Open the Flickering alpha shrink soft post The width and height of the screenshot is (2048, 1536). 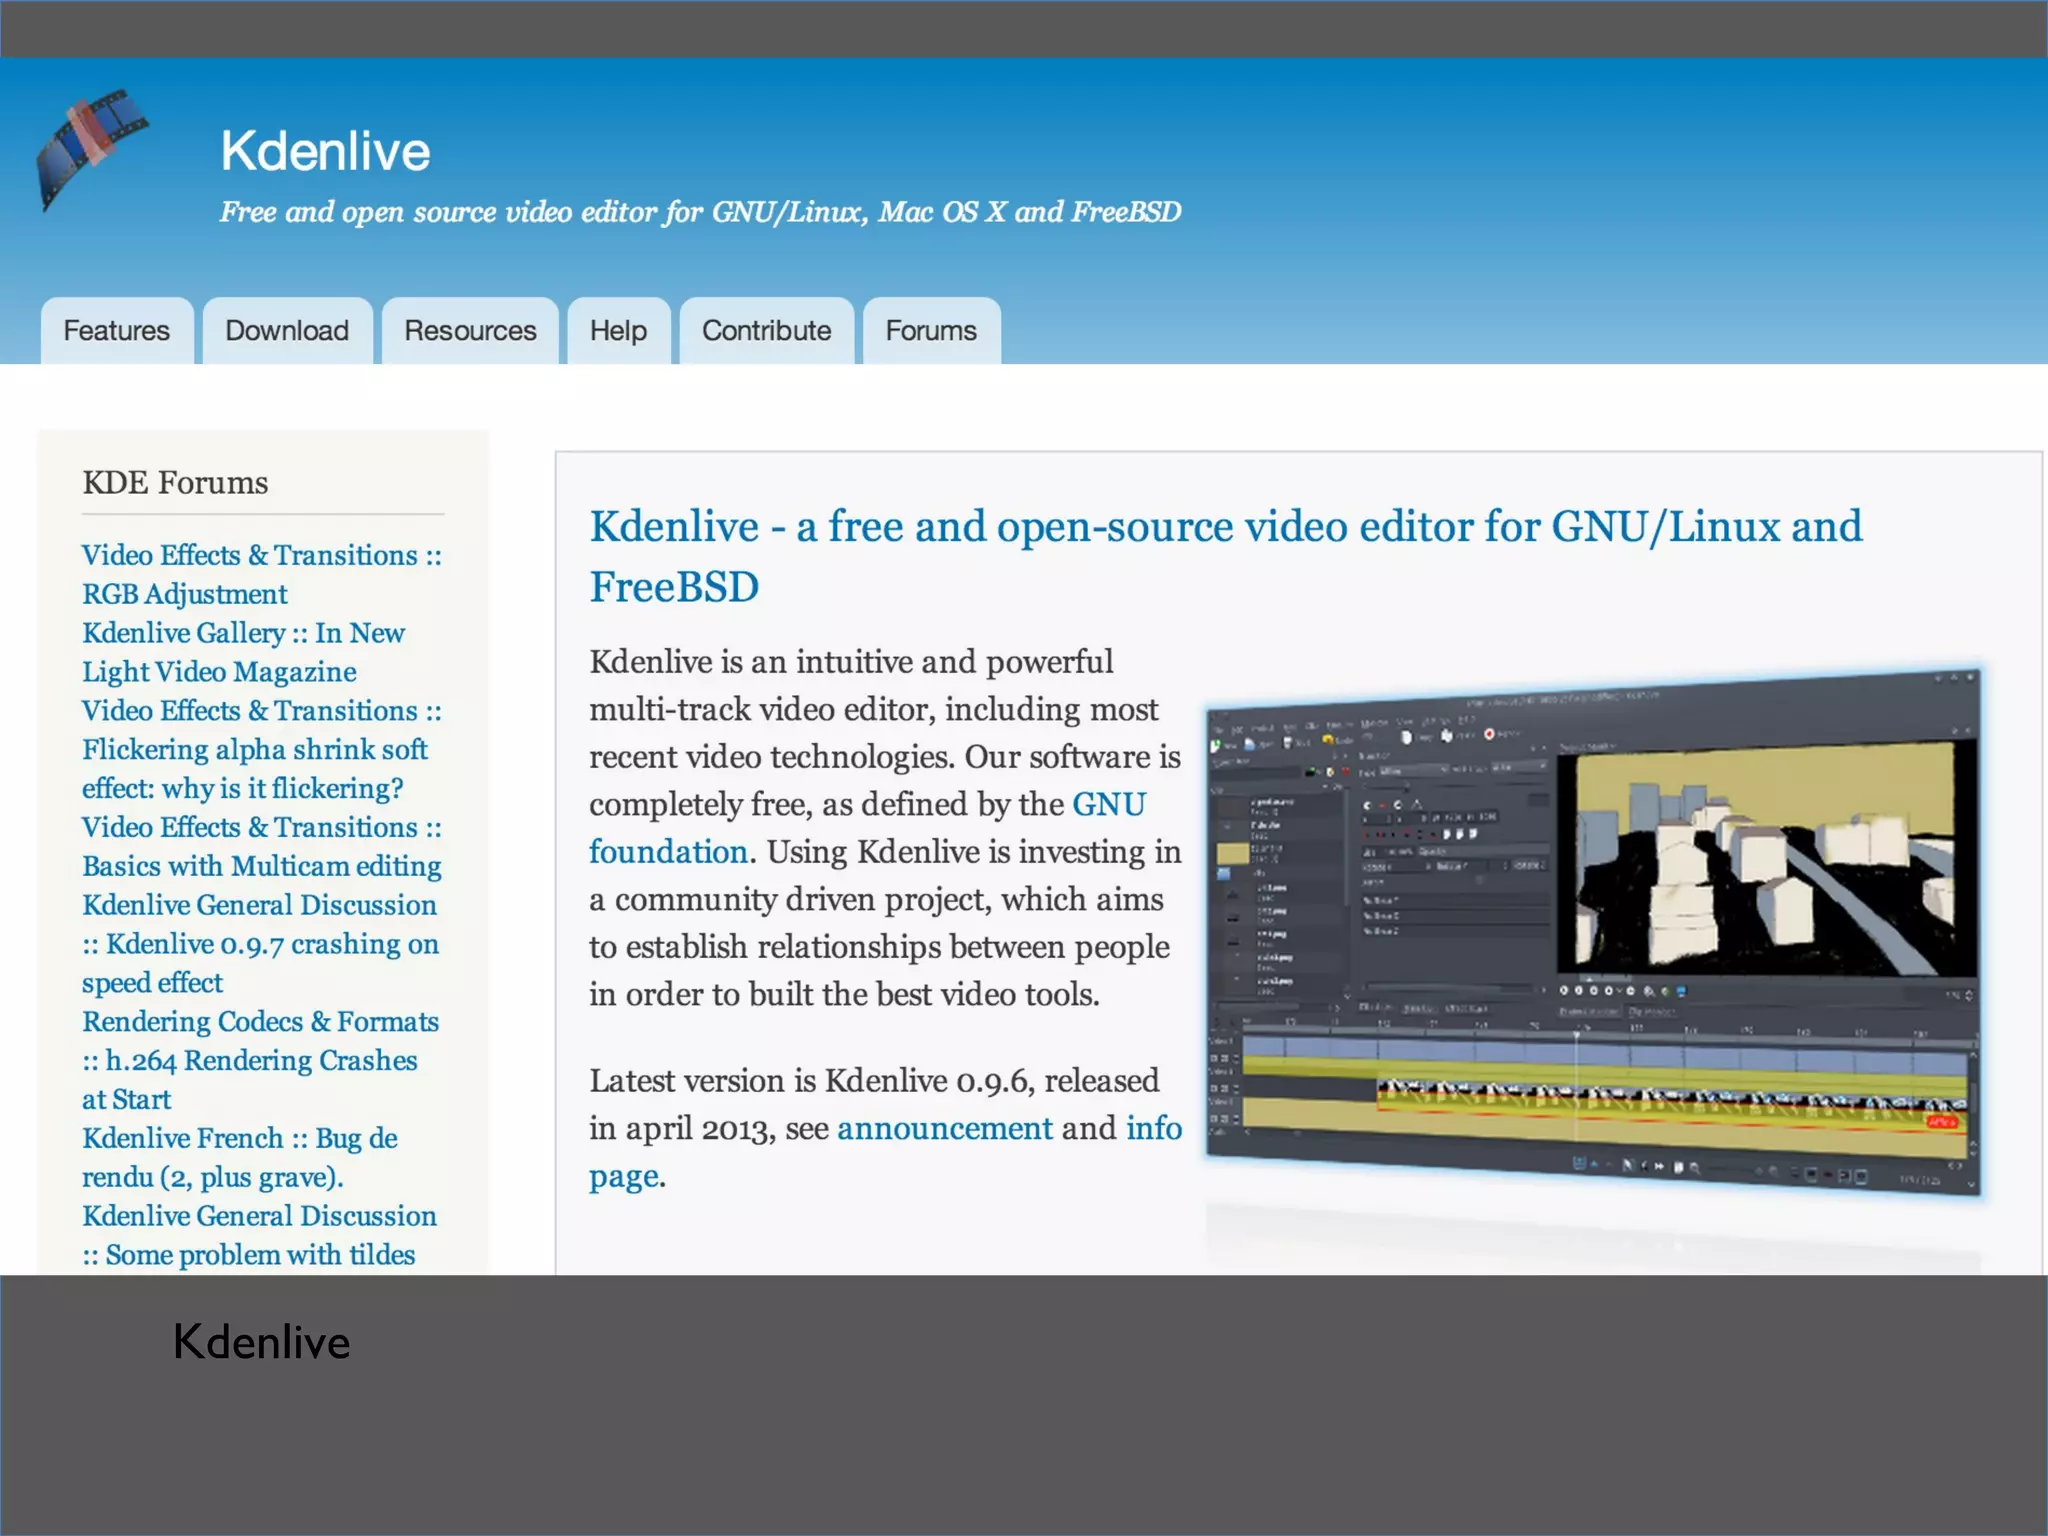254,750
